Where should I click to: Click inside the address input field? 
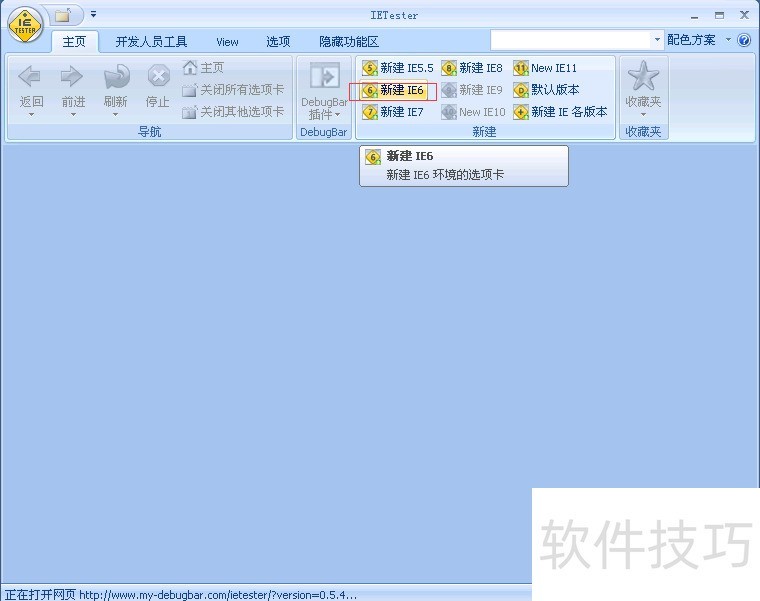570,40
